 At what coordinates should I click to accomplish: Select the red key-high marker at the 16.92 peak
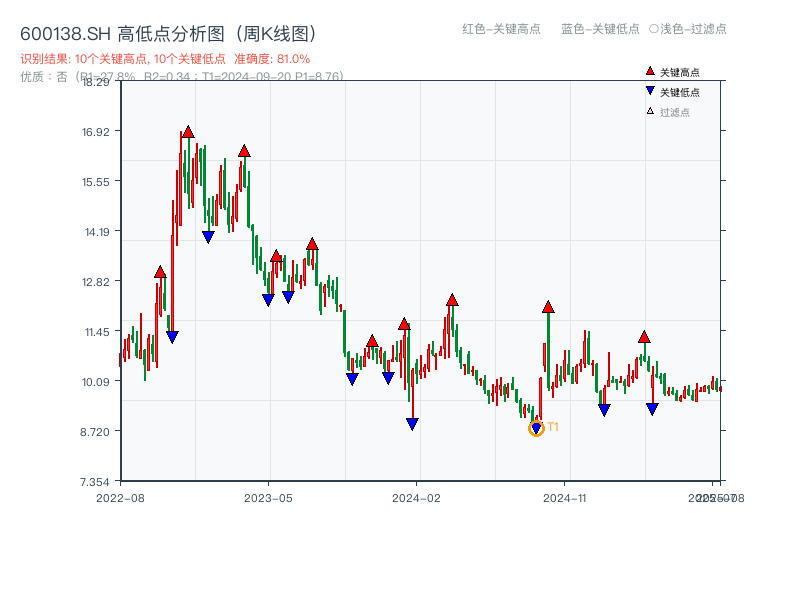(x=189, y=129)
